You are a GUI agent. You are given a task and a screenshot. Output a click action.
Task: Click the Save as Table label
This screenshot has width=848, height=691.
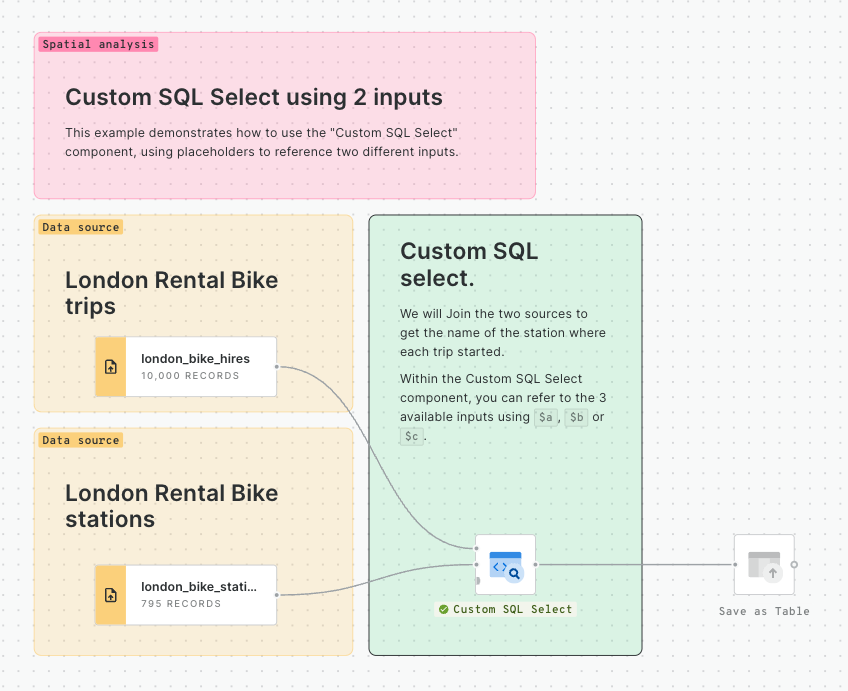tap(764, 611)
